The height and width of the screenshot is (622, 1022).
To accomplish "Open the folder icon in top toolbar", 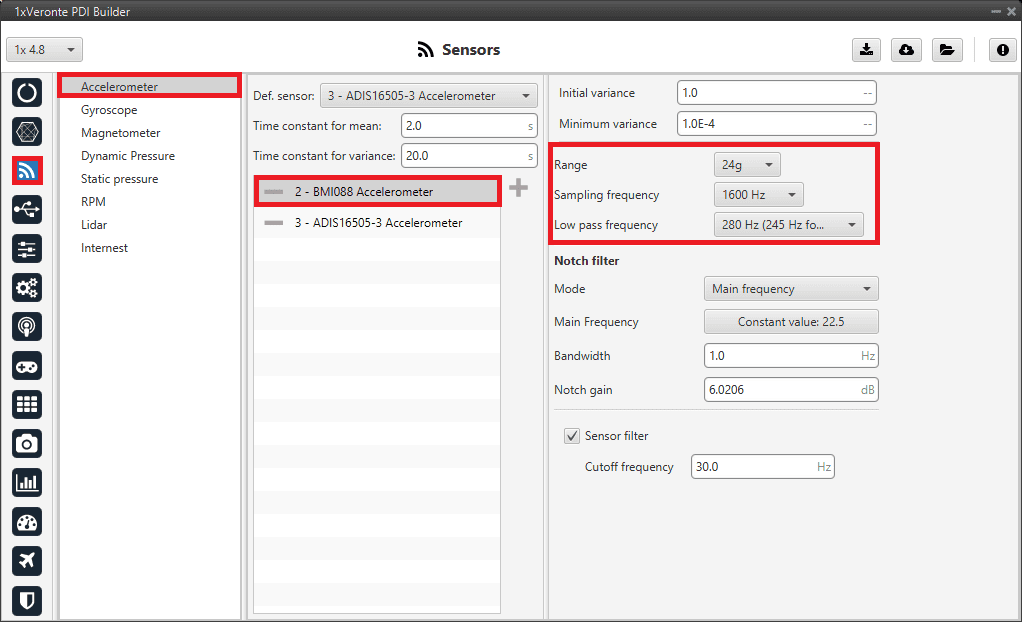I will coord(946,50).
